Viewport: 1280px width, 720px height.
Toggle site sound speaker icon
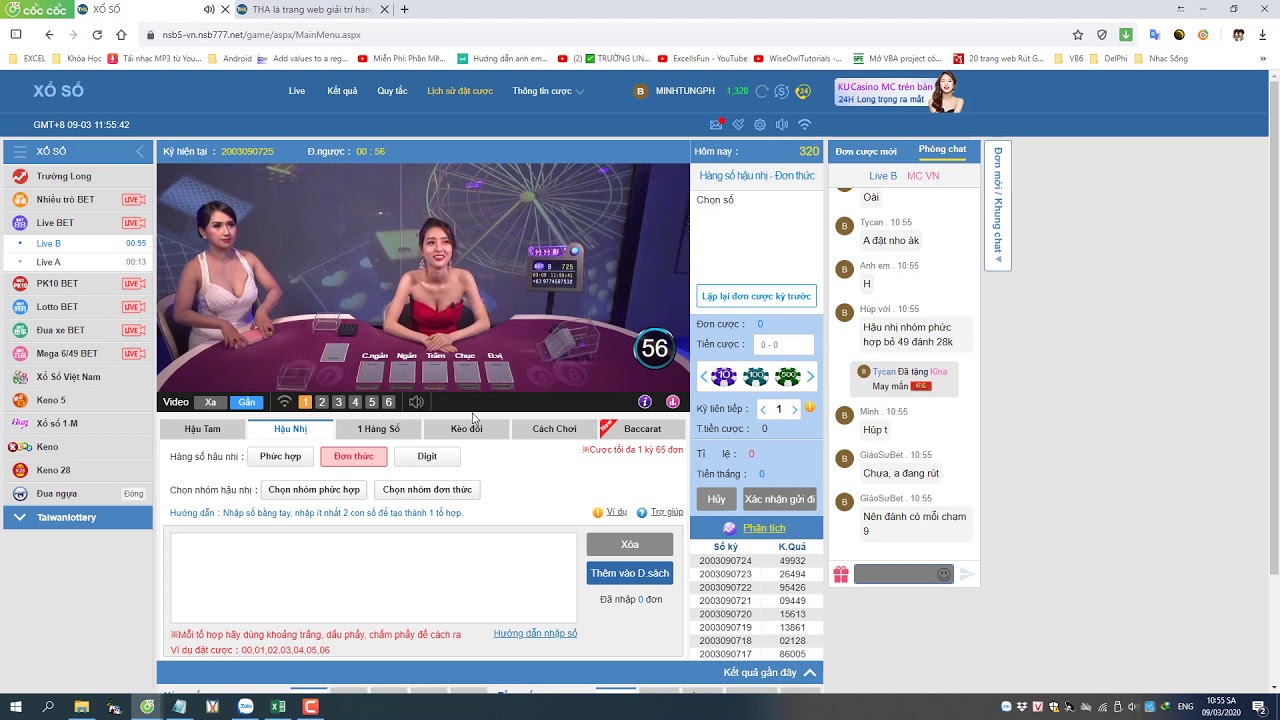point(782,125)
